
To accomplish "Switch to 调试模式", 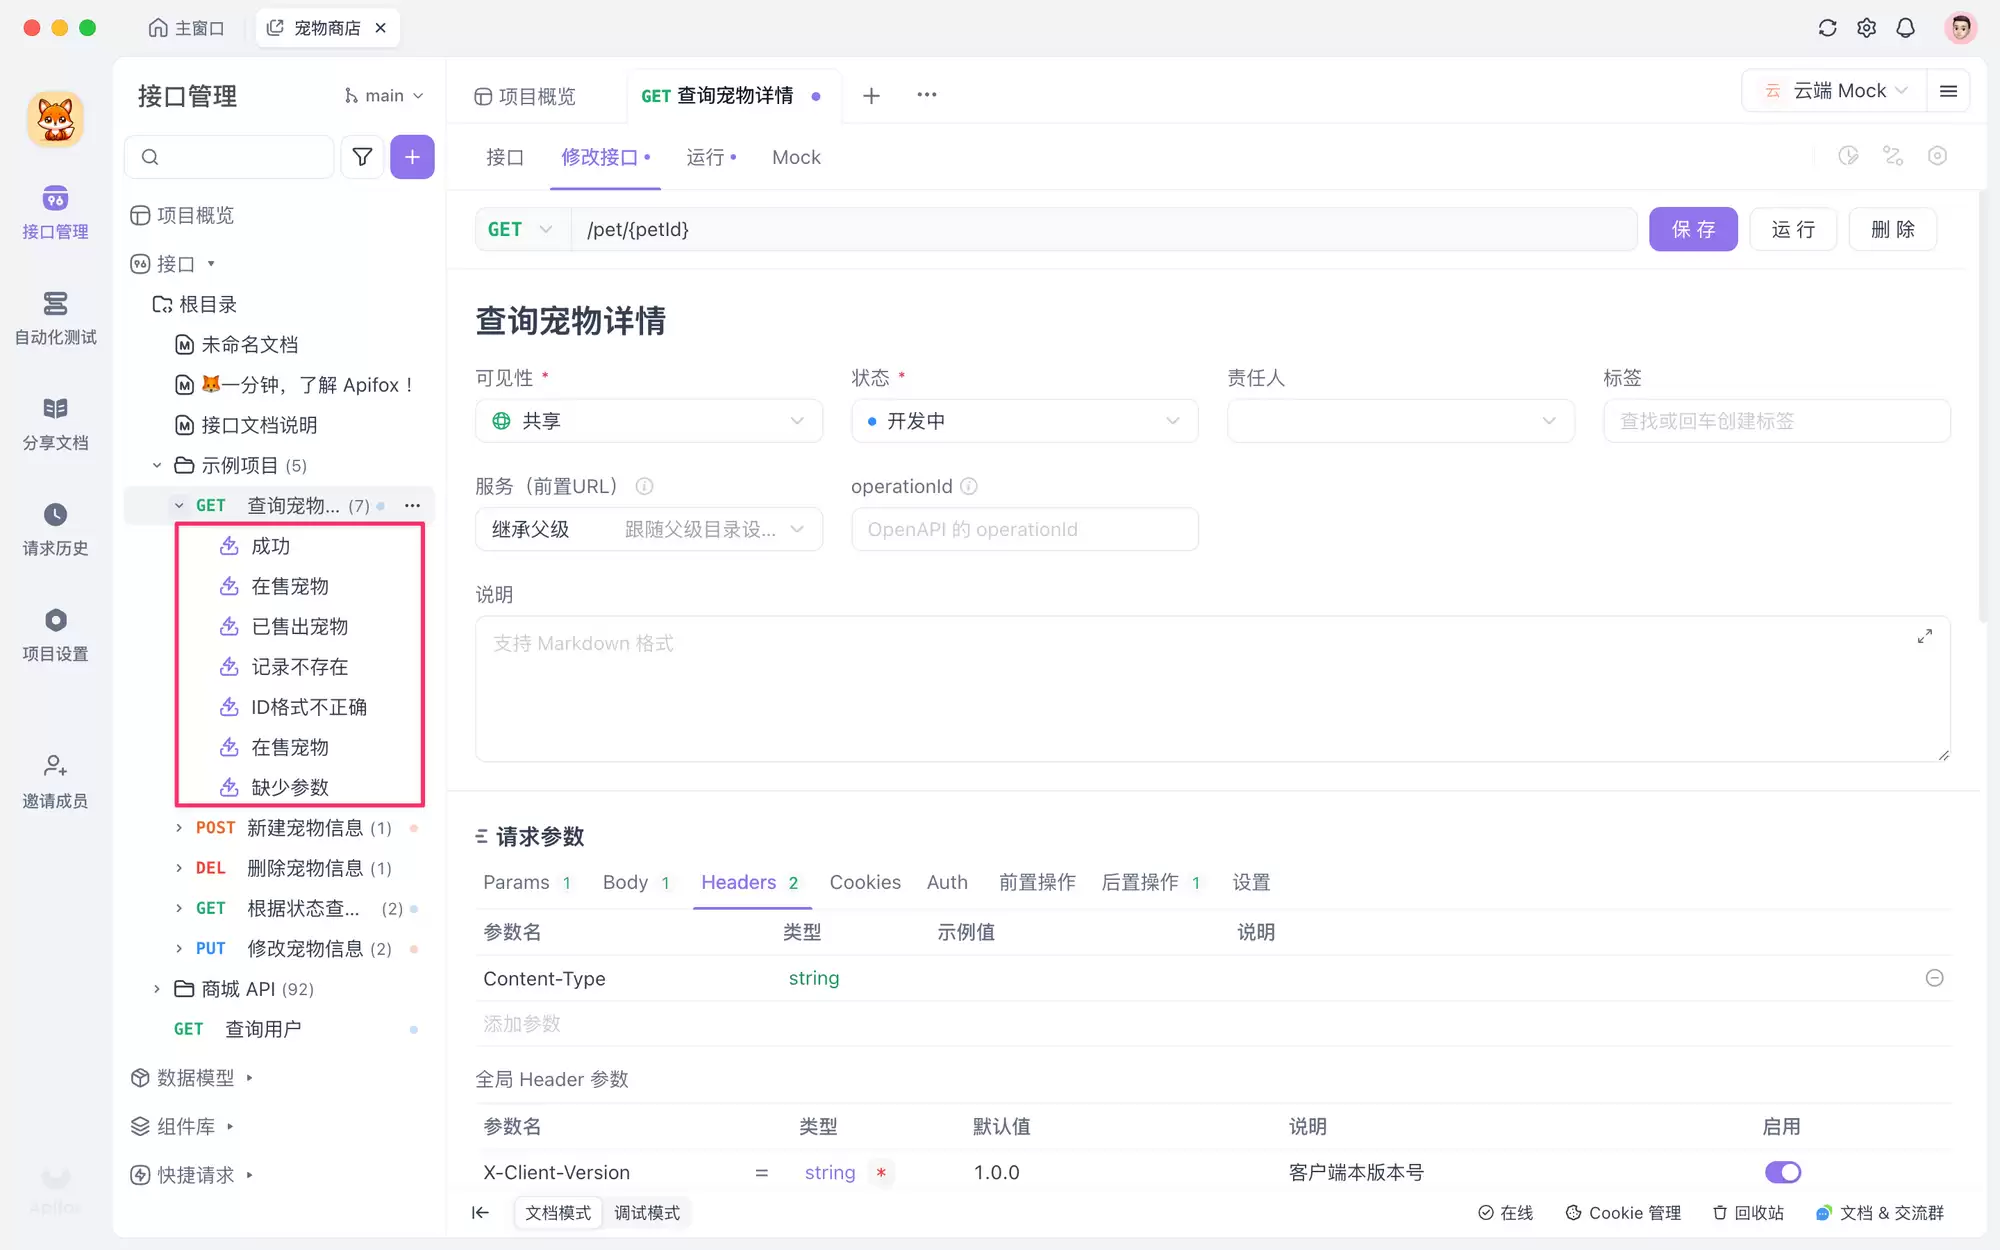I will 647,1213.
